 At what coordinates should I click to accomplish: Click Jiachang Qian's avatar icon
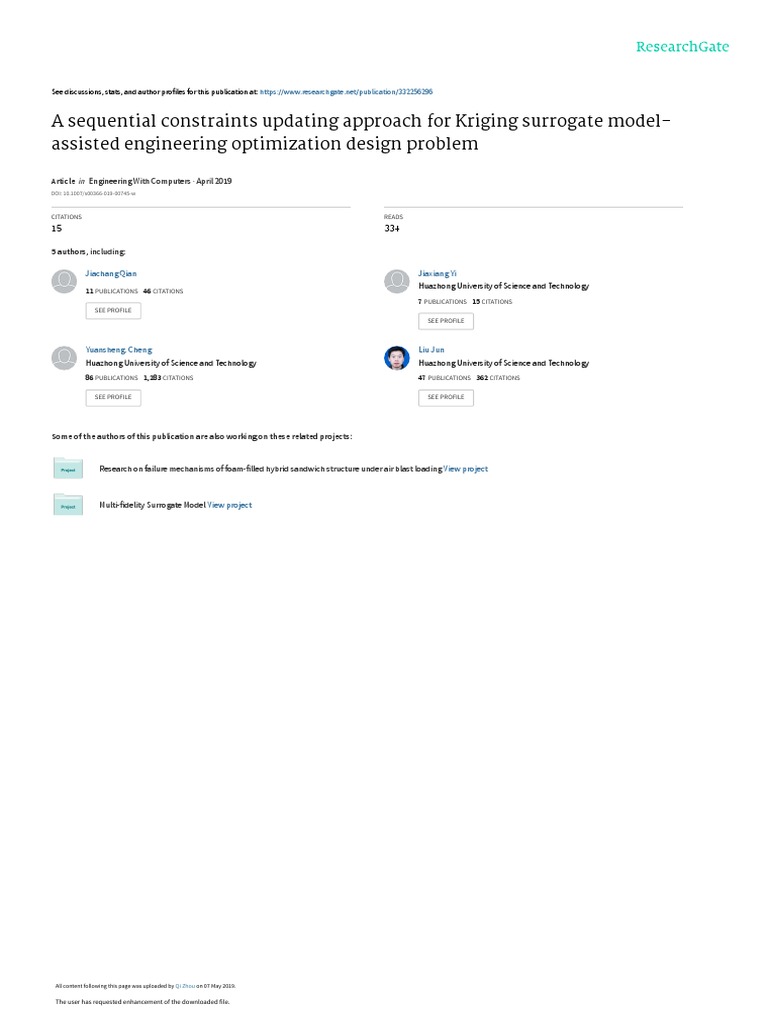tap(63, 281)
